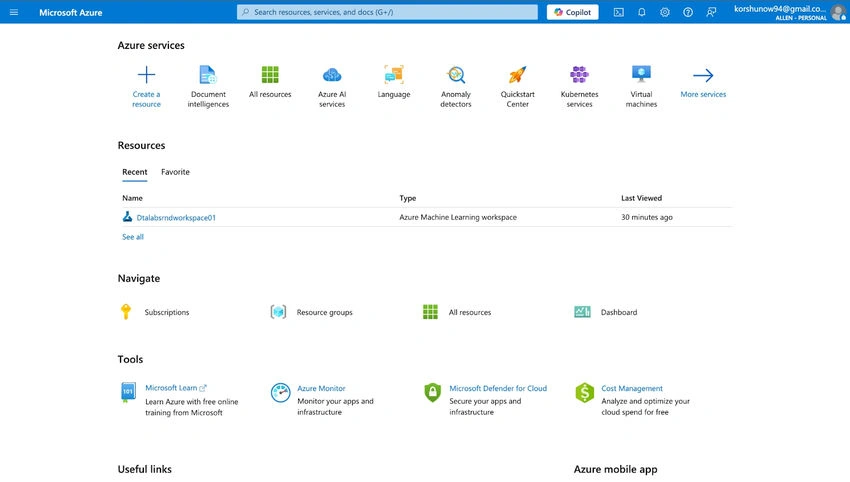The height and width of the screenshot is (482, 850).
Task: Click the Last Viewed column header
Action: (x=641, y=198)
